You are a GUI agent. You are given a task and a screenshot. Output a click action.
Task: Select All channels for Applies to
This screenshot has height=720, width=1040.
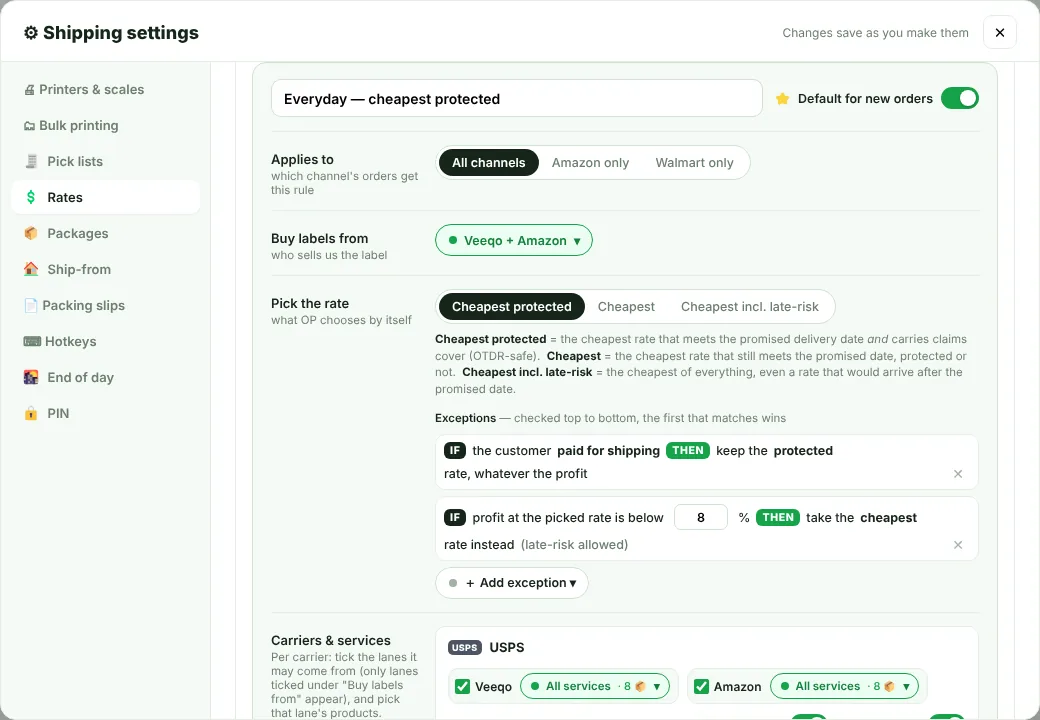489,162
